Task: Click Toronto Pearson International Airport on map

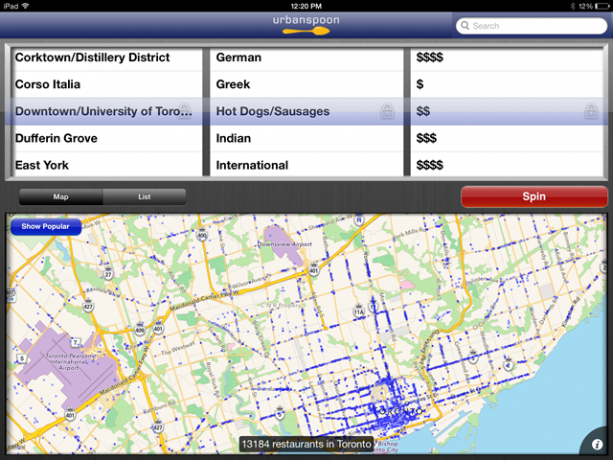Action: coord(69,362)
